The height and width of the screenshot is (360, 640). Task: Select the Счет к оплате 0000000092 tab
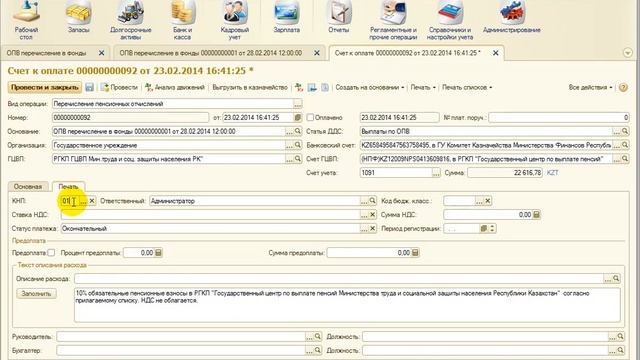point(407,53)
